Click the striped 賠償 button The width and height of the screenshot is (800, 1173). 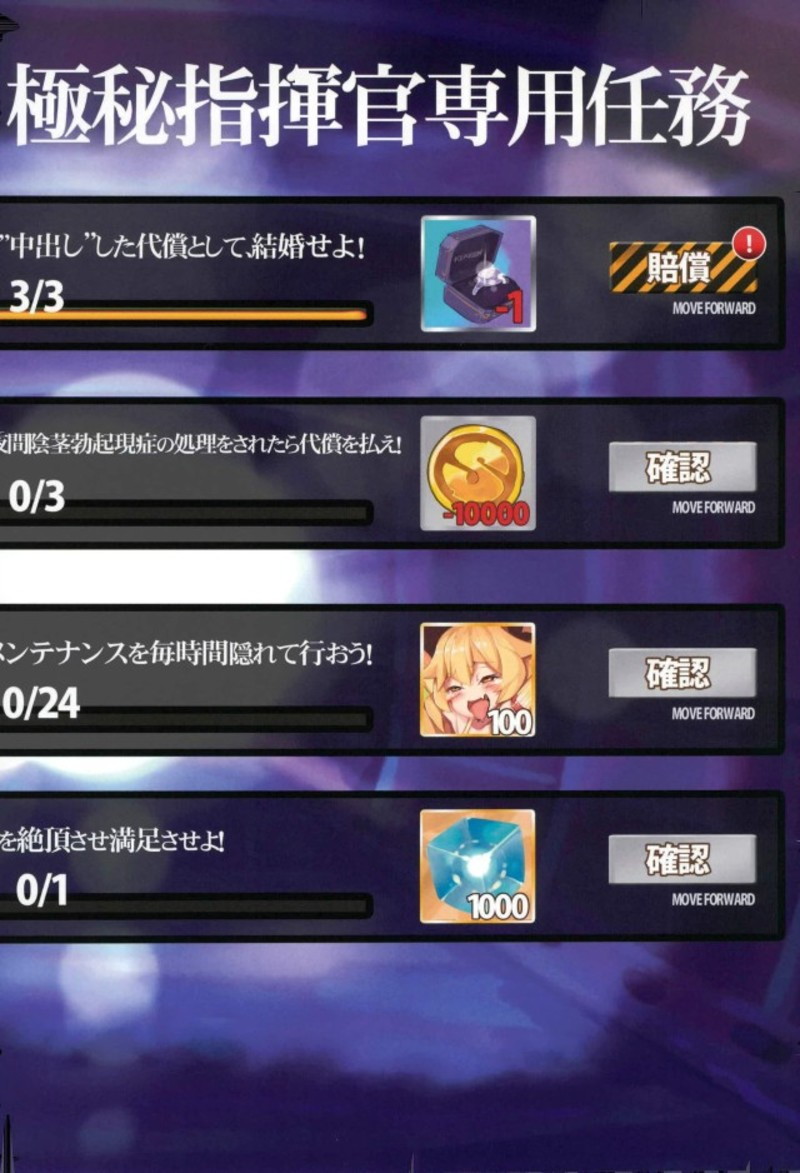pos(682,268)
